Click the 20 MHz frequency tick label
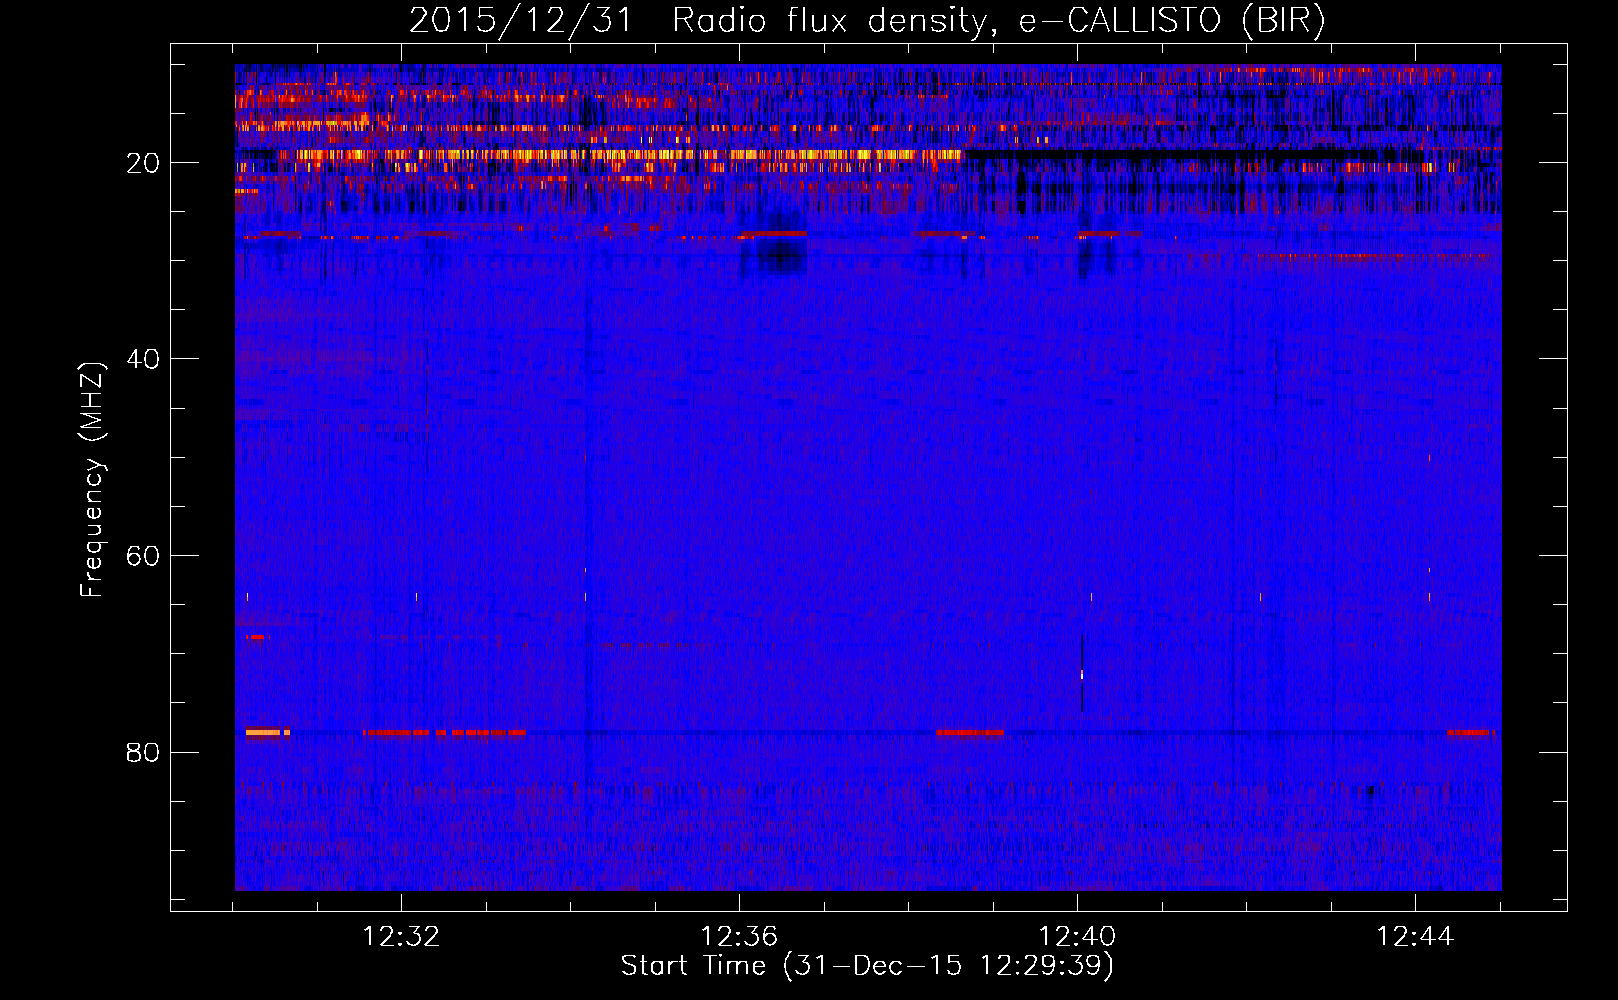Viewport: 1618px width, 1000px height. [x=143, y=163]
